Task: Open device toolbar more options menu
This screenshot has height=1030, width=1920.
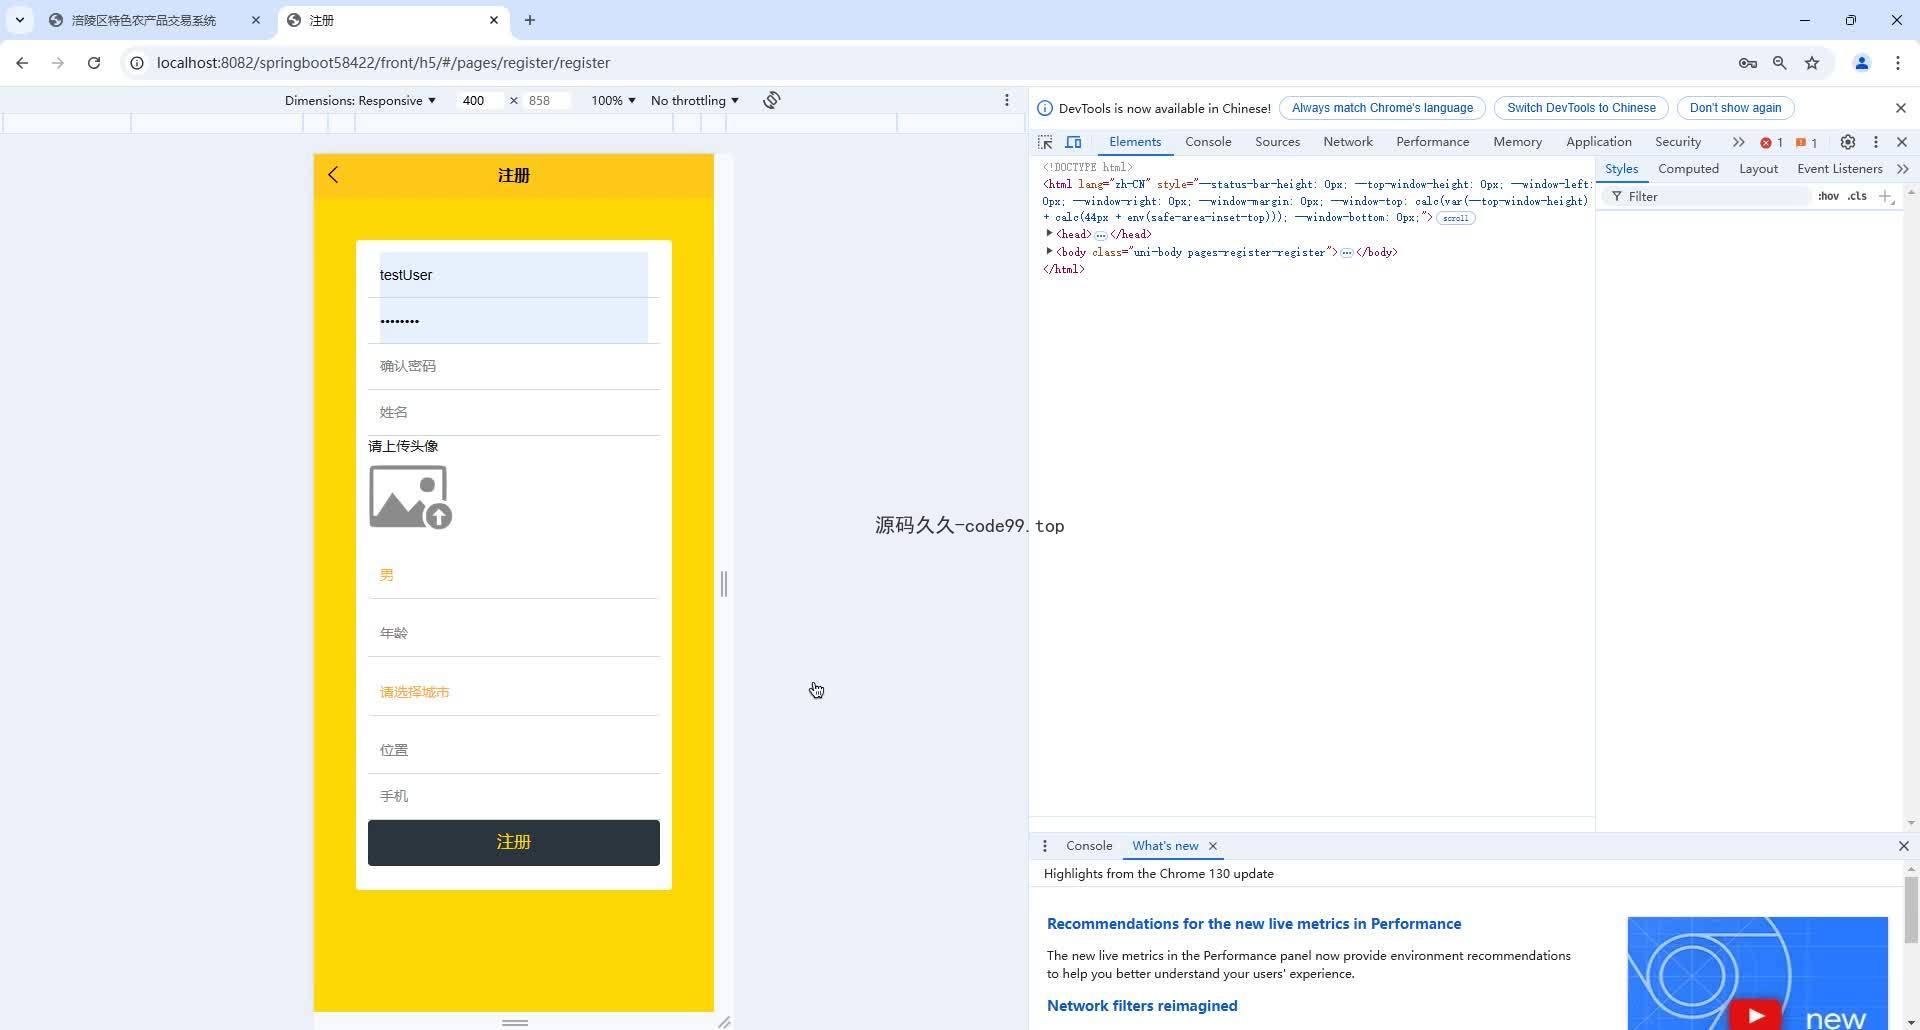Action: pos(1006,100)
